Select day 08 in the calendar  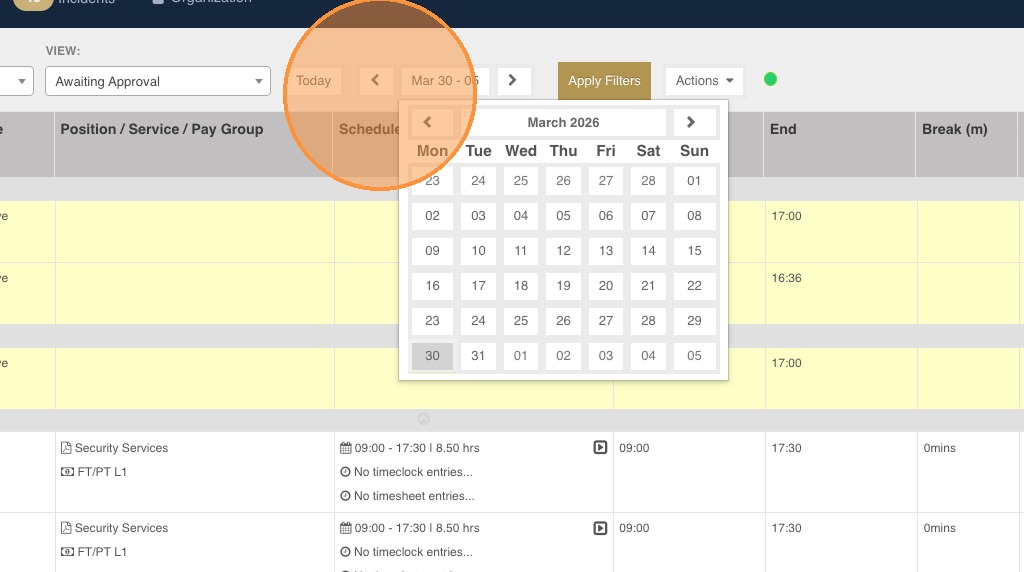(694, 215)
